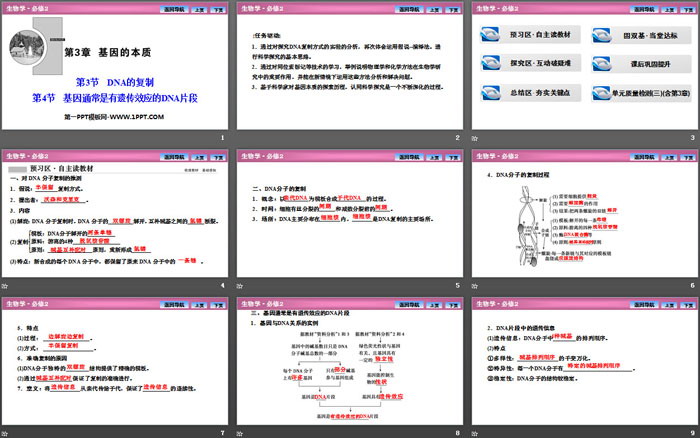
Task: Select slide 7 thumbnail listing 特点
Action: (116, 364)
